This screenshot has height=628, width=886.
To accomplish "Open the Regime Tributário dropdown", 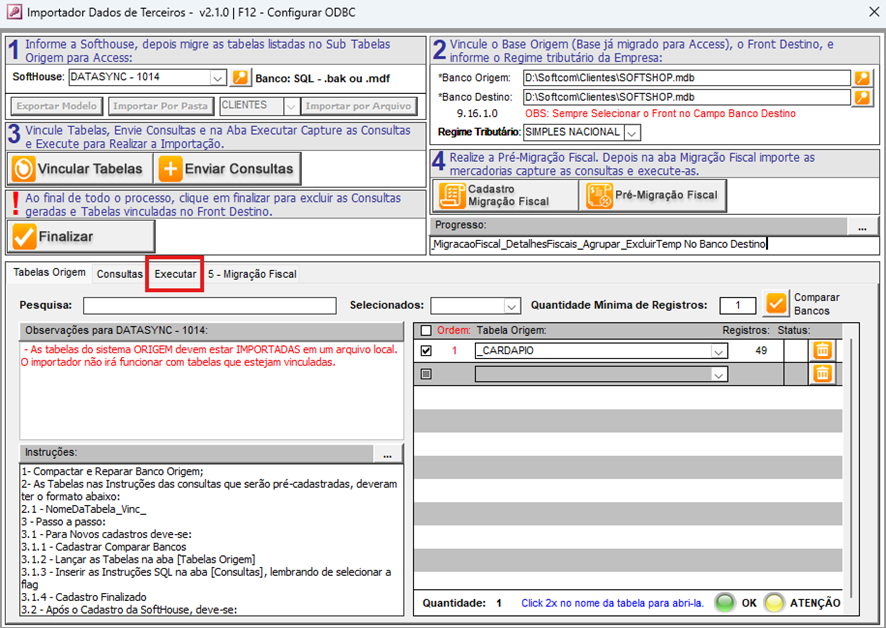I will click(x=632, y=133).
